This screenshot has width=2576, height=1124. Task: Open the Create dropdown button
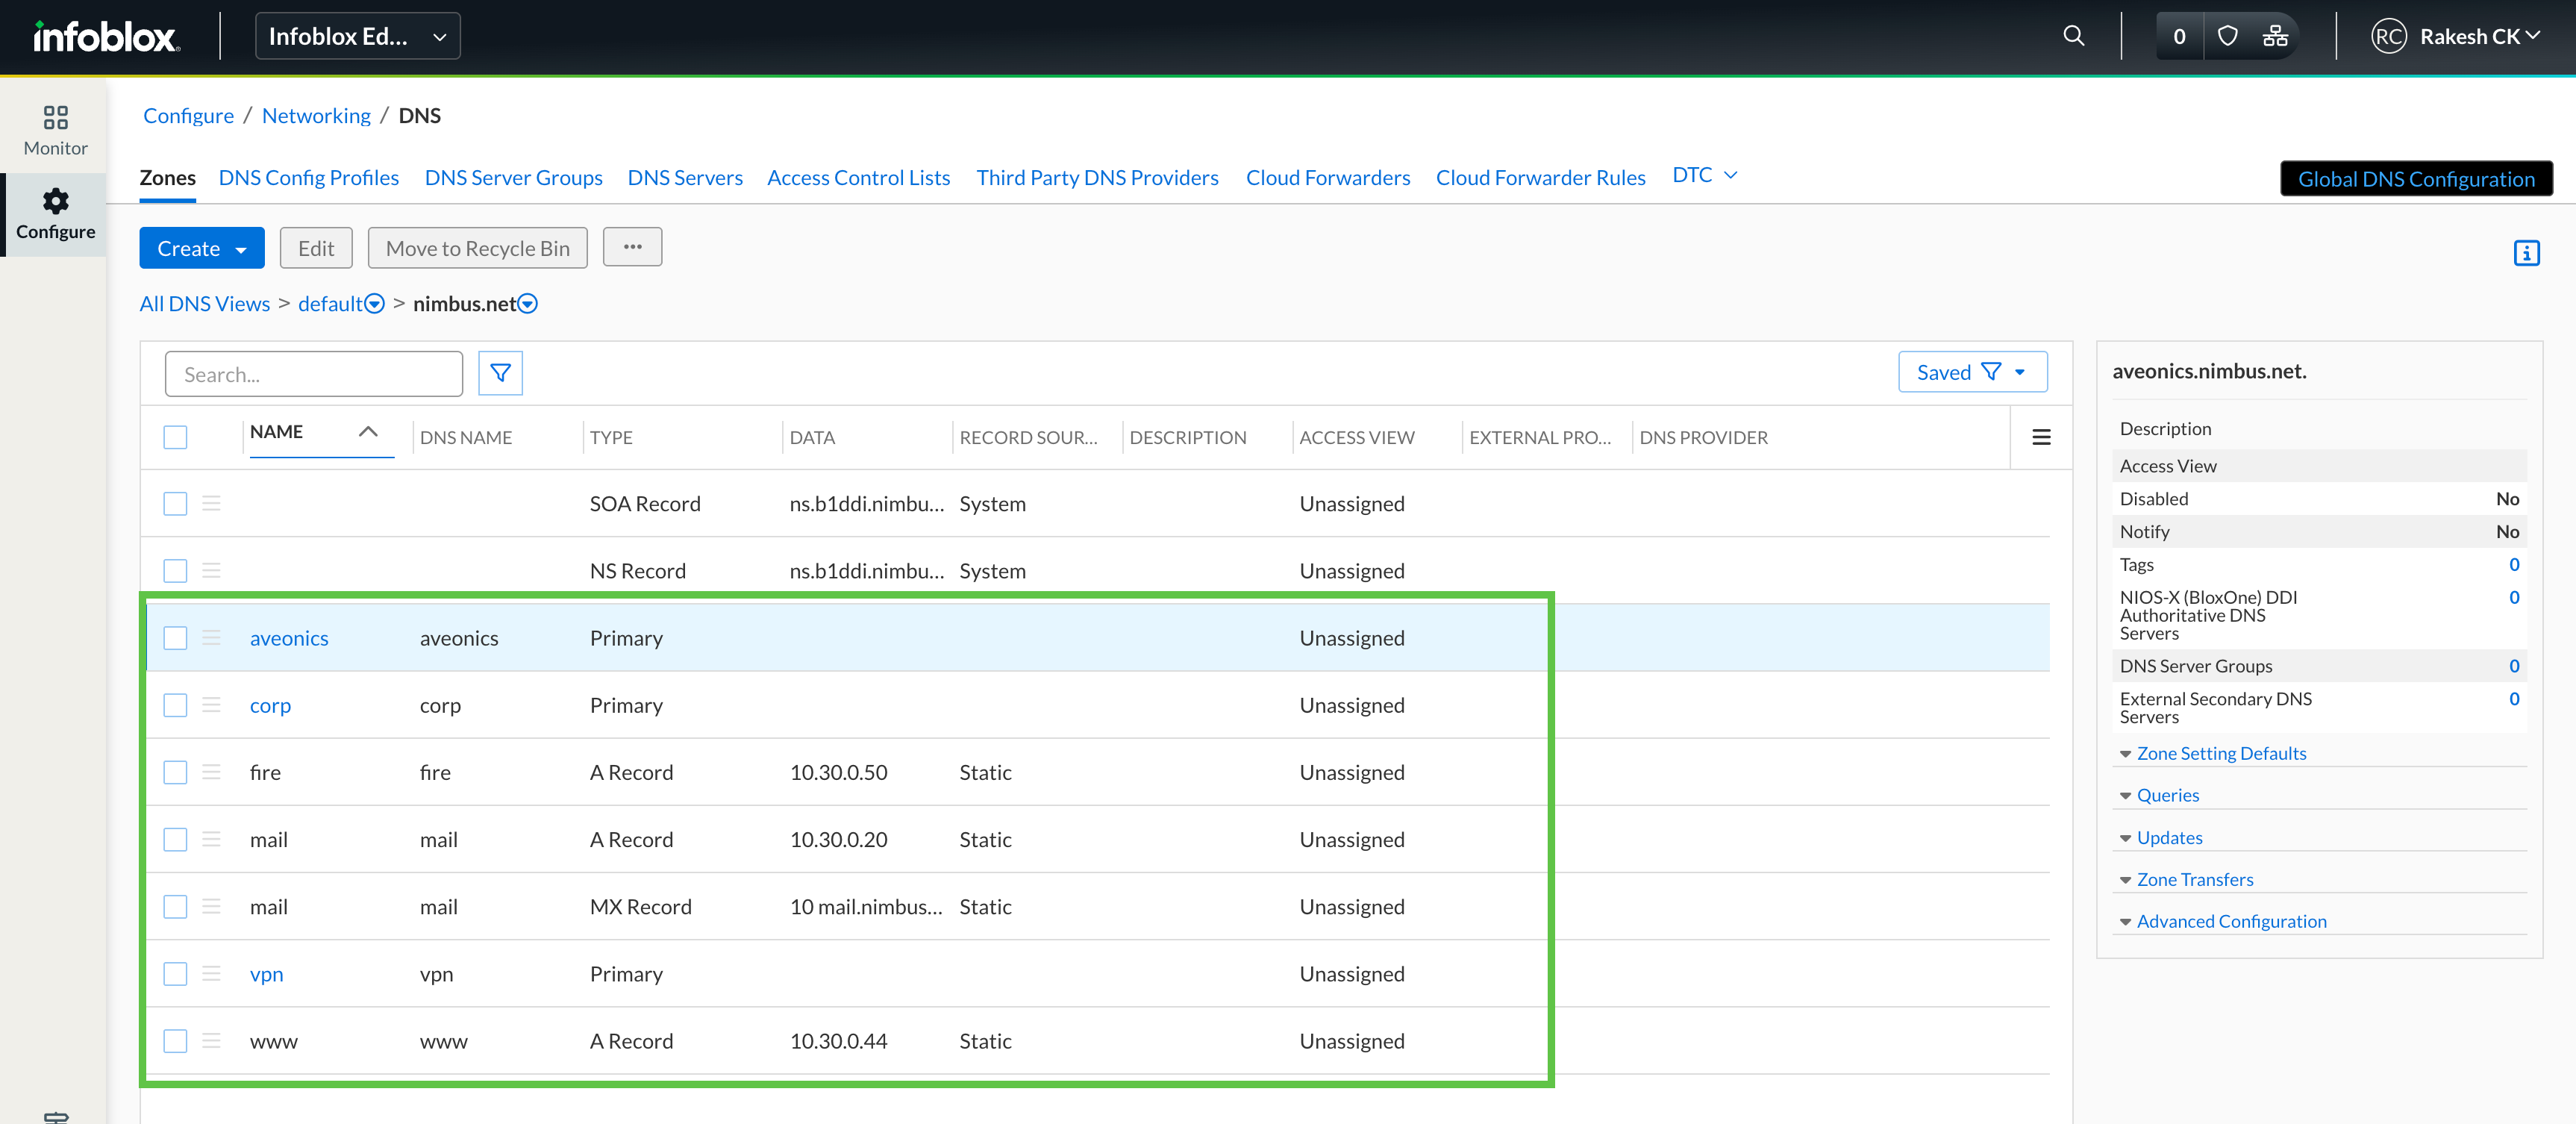pos(201,248)
